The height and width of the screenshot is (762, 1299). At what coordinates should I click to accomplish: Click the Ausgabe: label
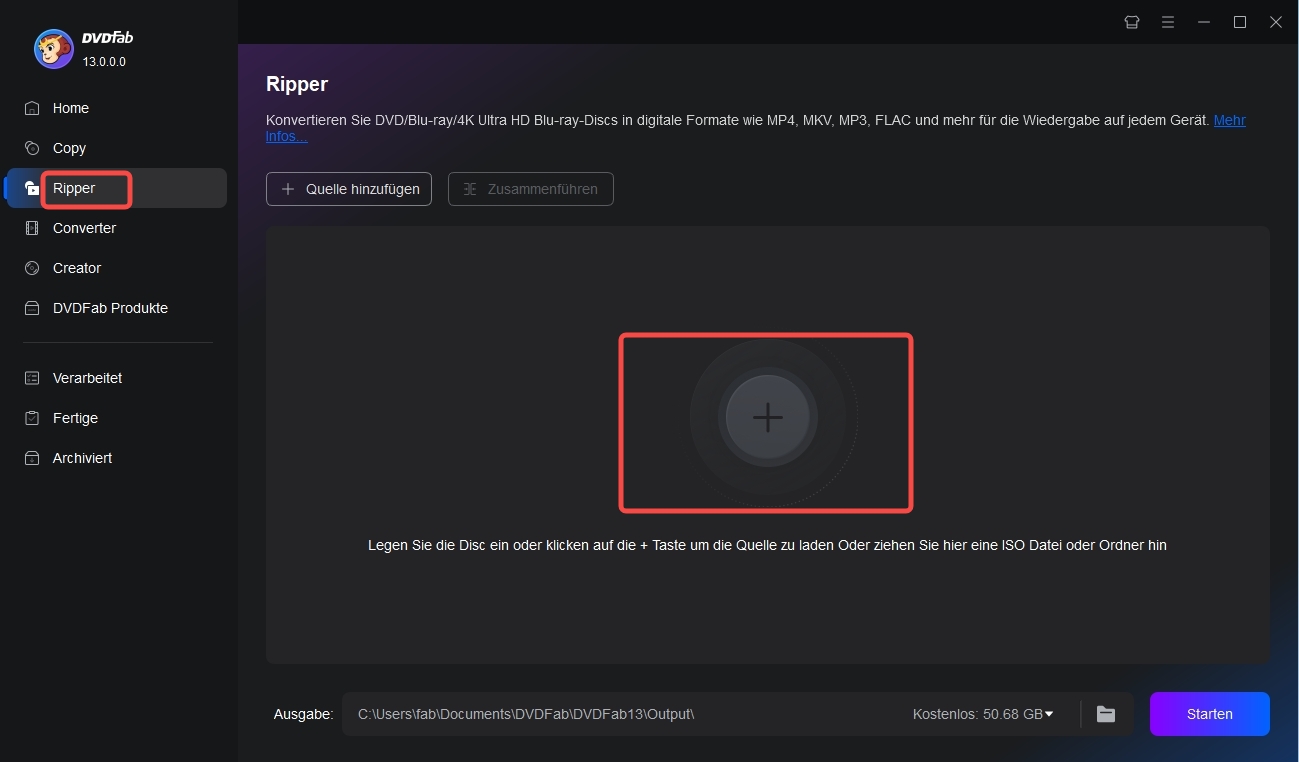(x=303, y=714)
